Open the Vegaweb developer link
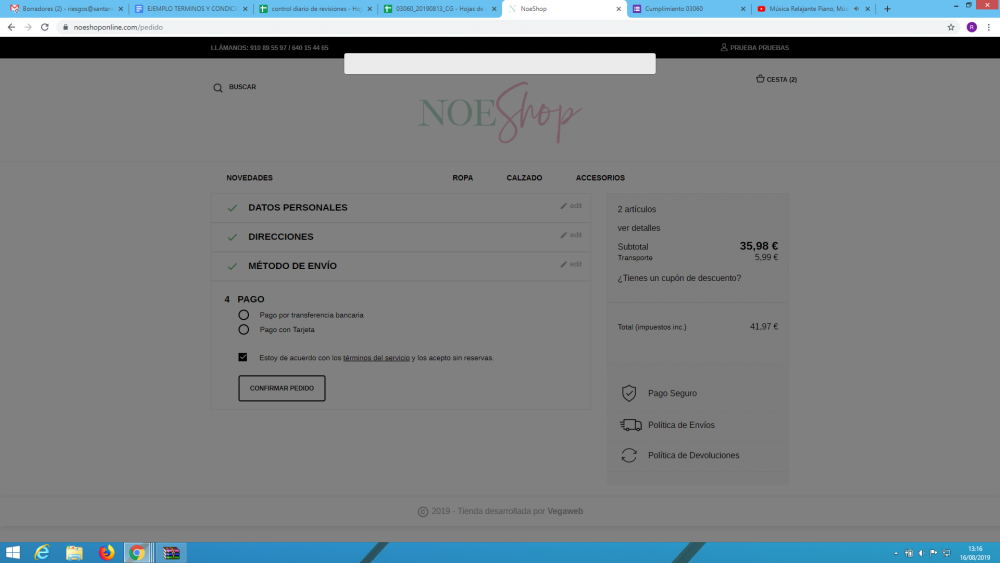This screenshot has width=1000, height=563. [x=565, y=511]
